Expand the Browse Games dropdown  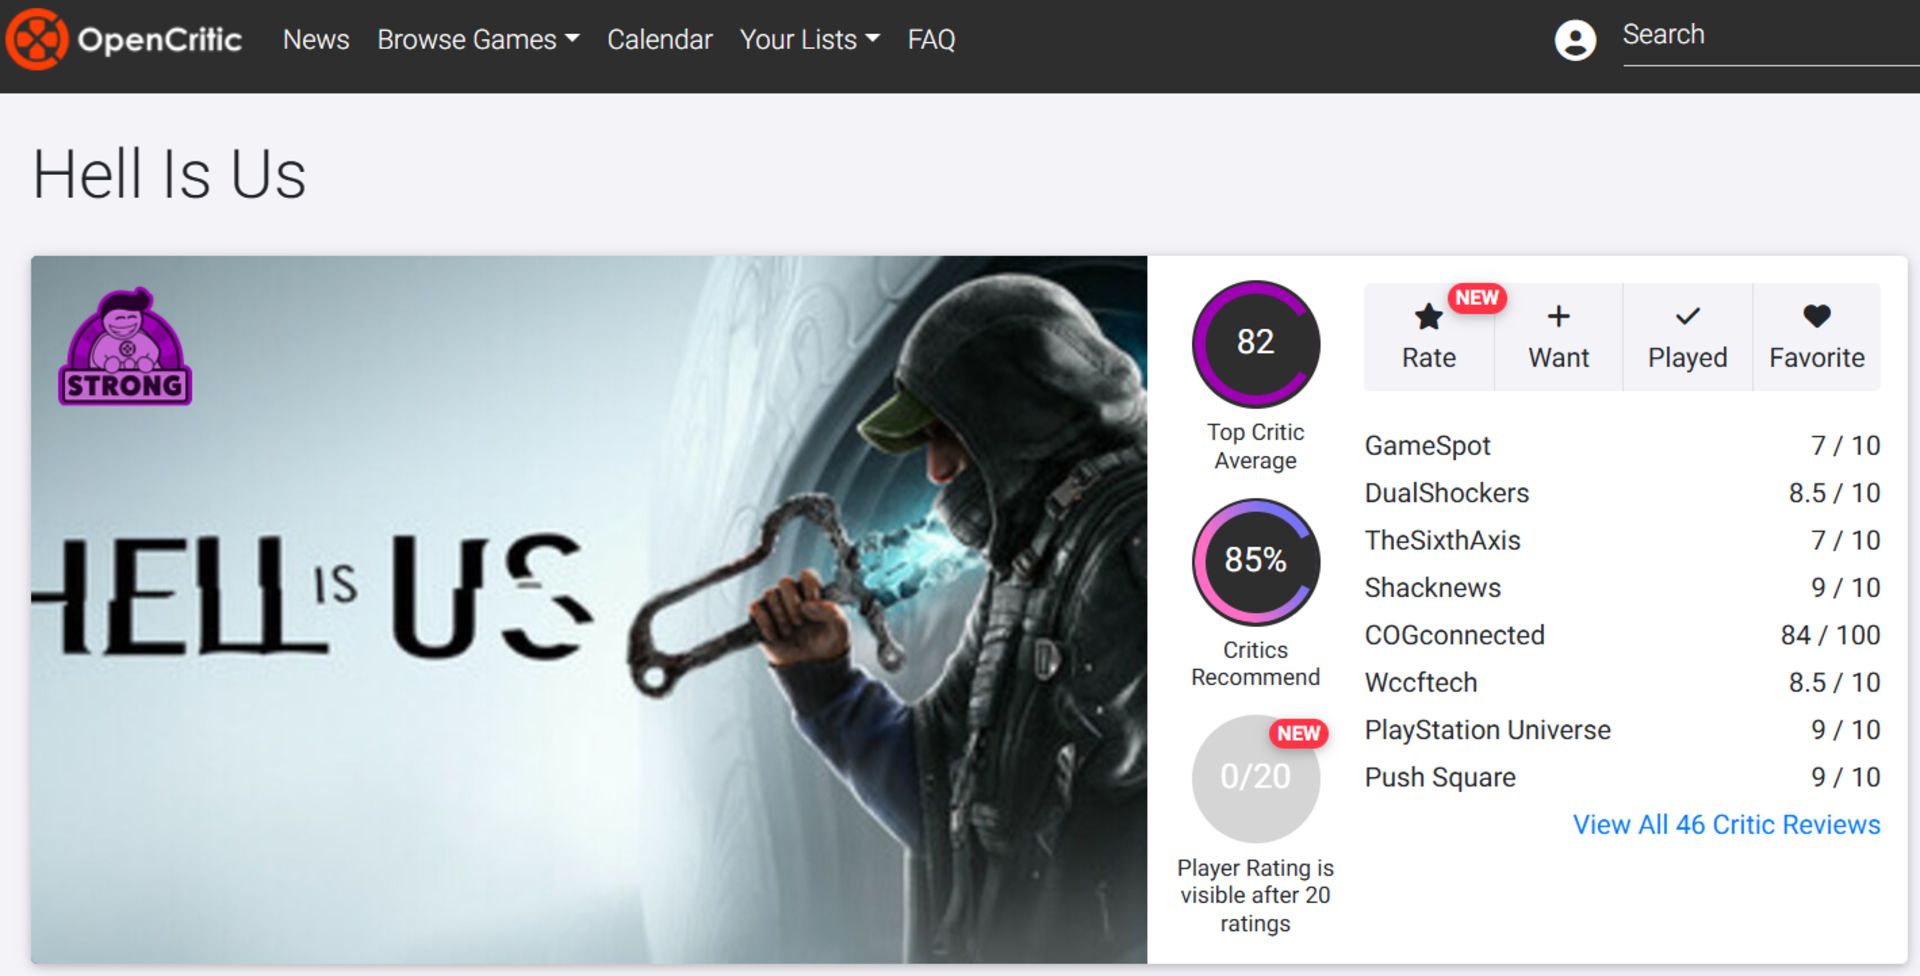click(478, 39)
